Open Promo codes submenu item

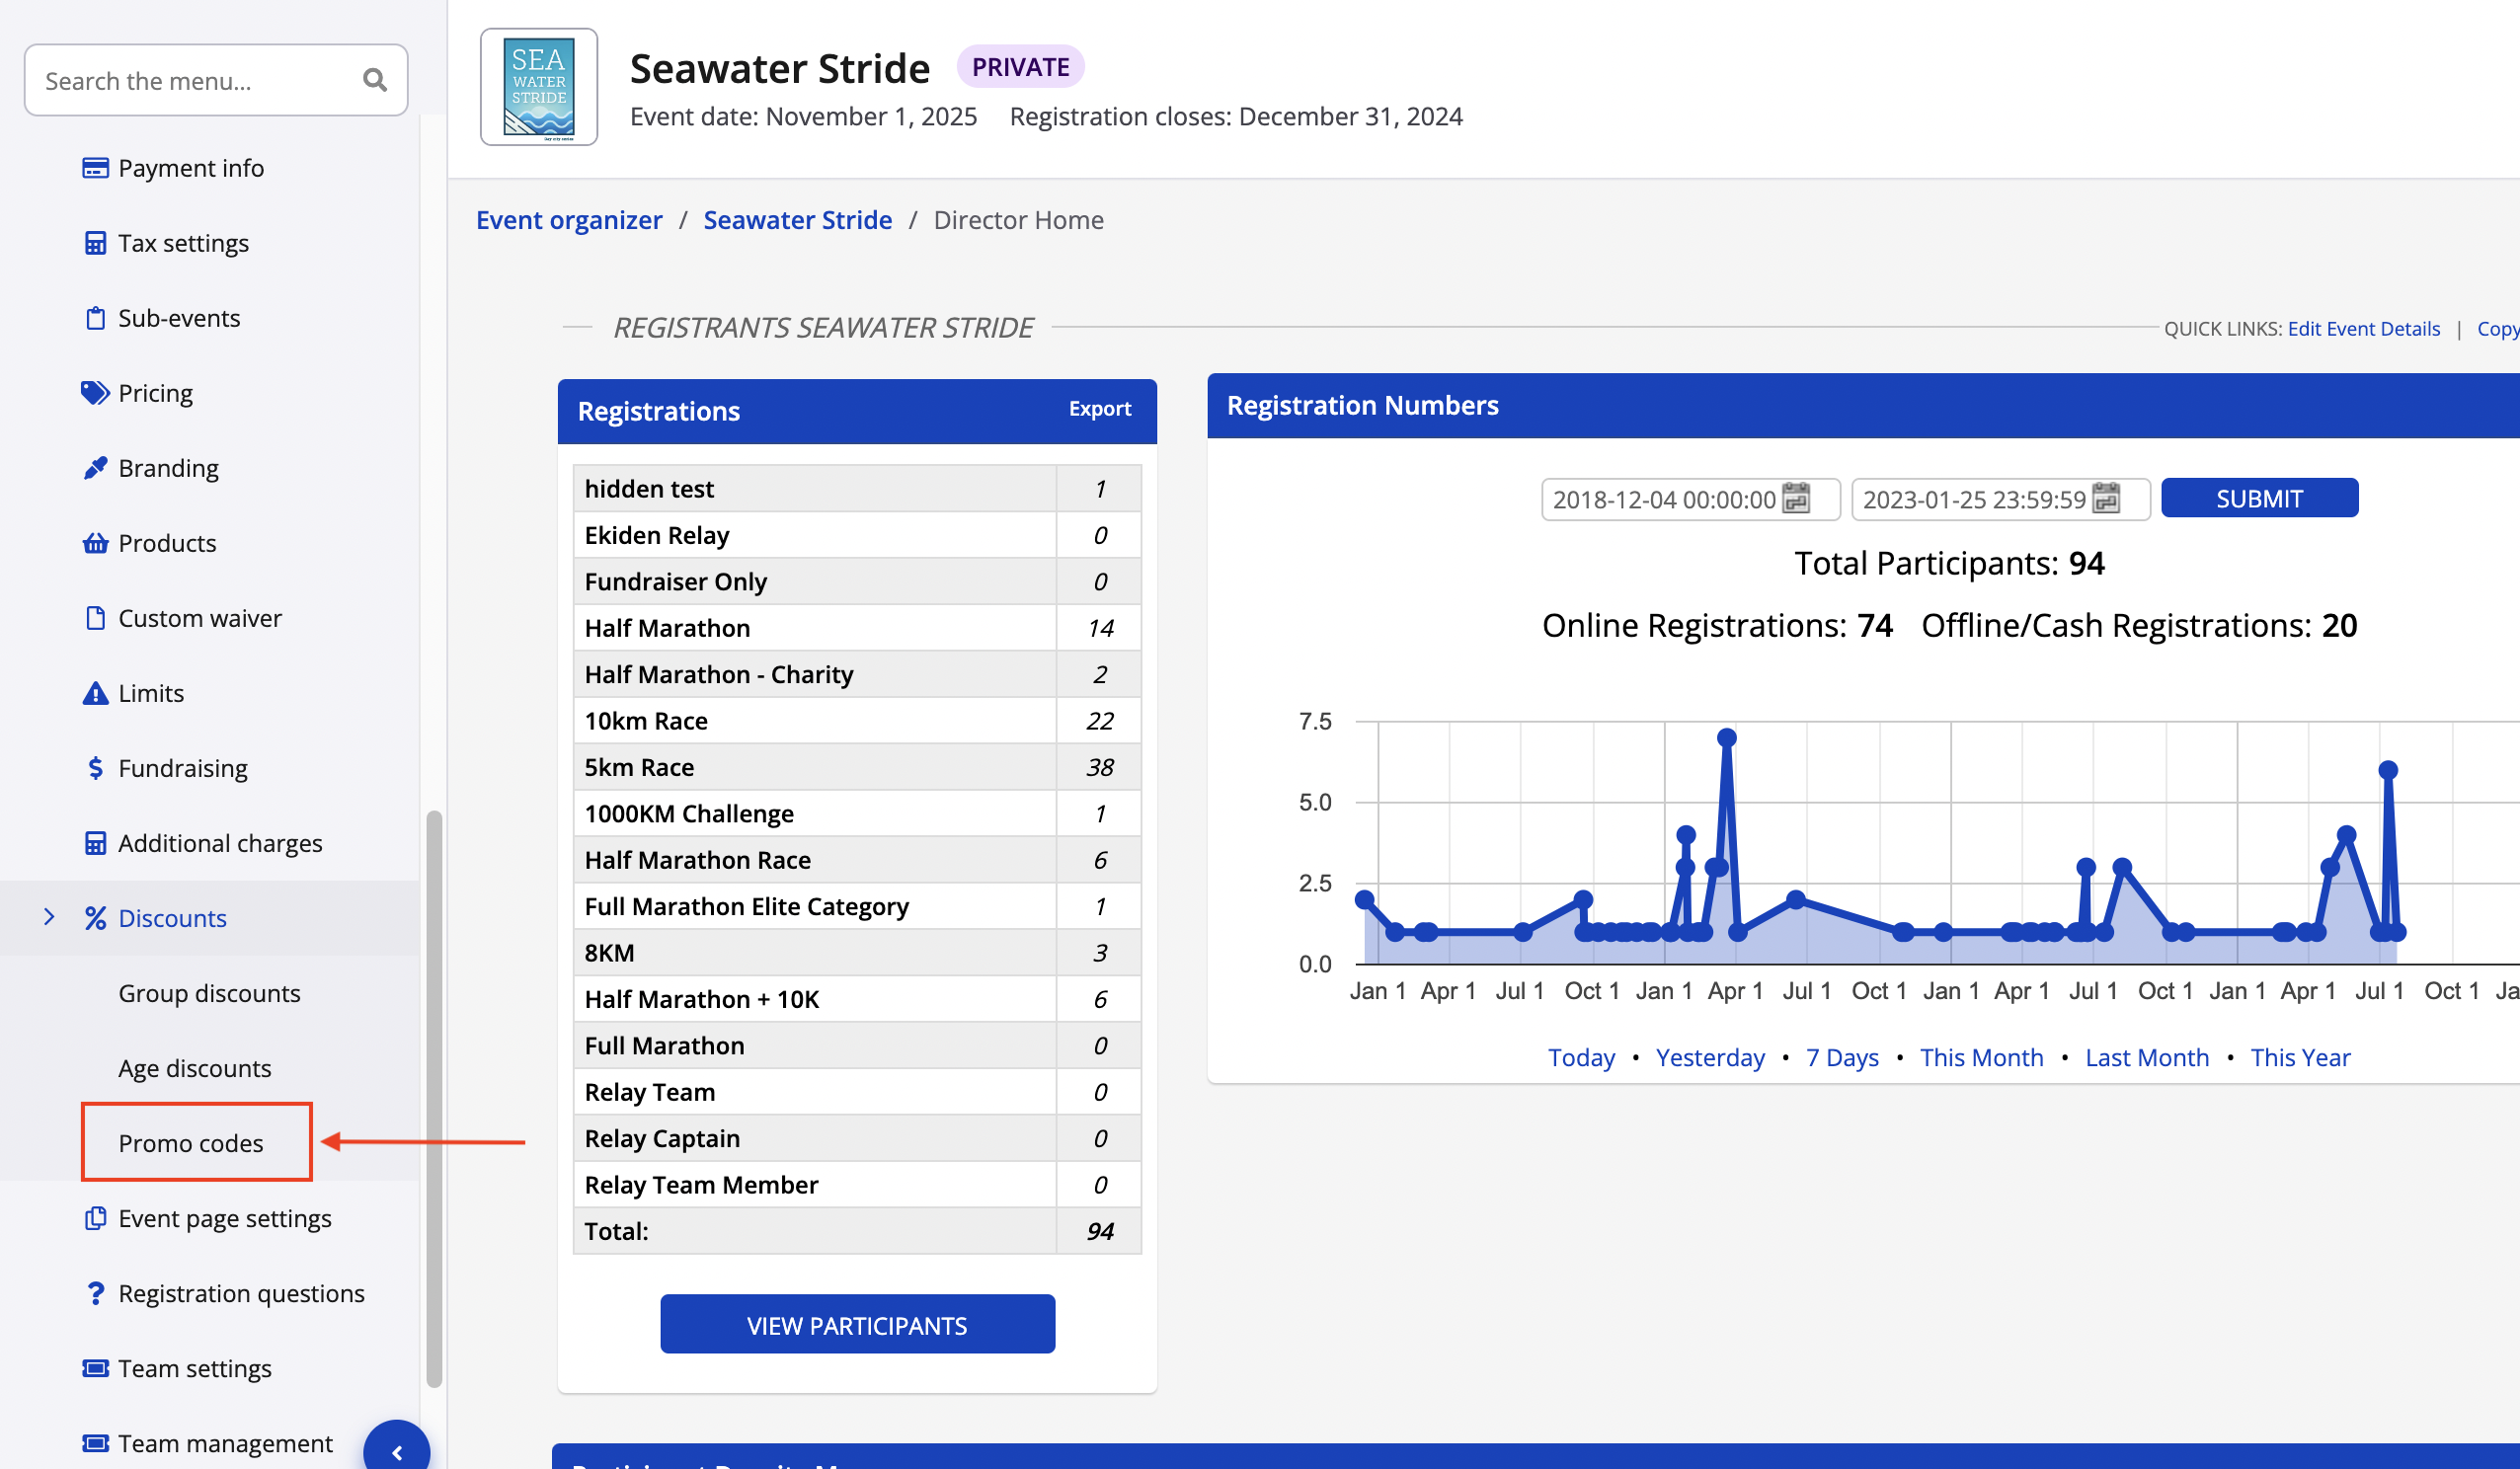tap(191, 1143)
